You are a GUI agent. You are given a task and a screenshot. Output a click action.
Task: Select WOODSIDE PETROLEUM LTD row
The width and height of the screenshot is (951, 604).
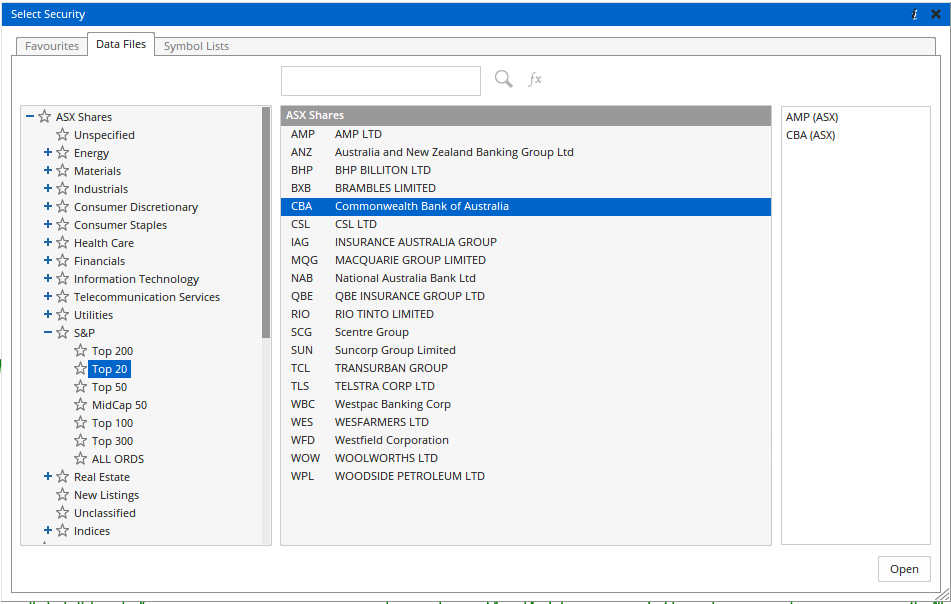(526, 476)
